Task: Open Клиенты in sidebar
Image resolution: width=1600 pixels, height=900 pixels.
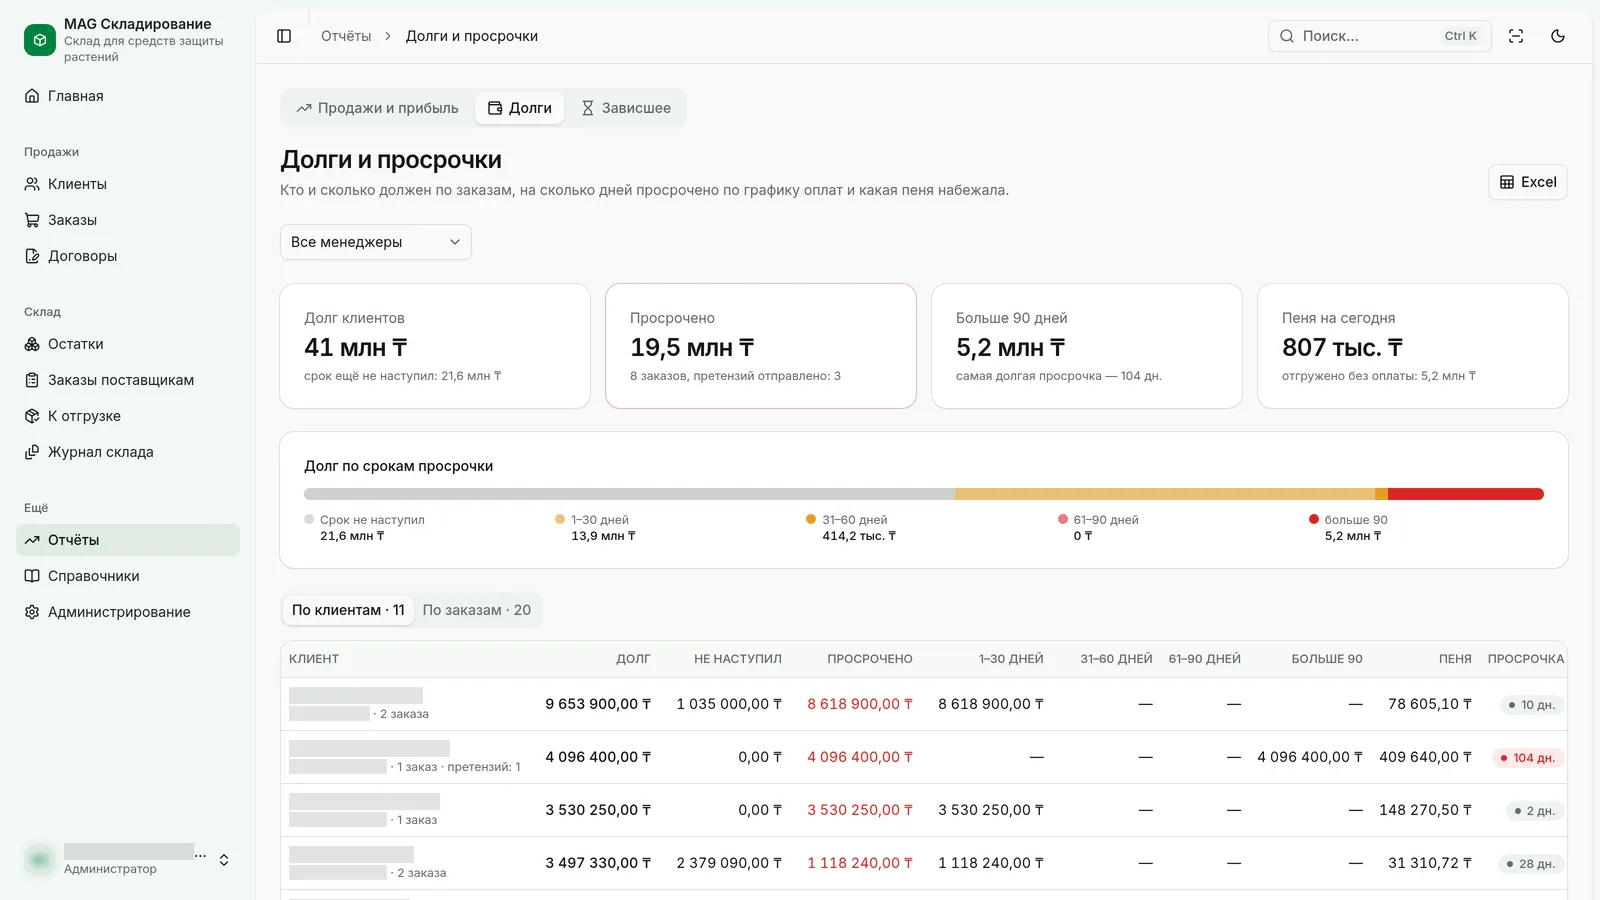Action: click(128, 184)
